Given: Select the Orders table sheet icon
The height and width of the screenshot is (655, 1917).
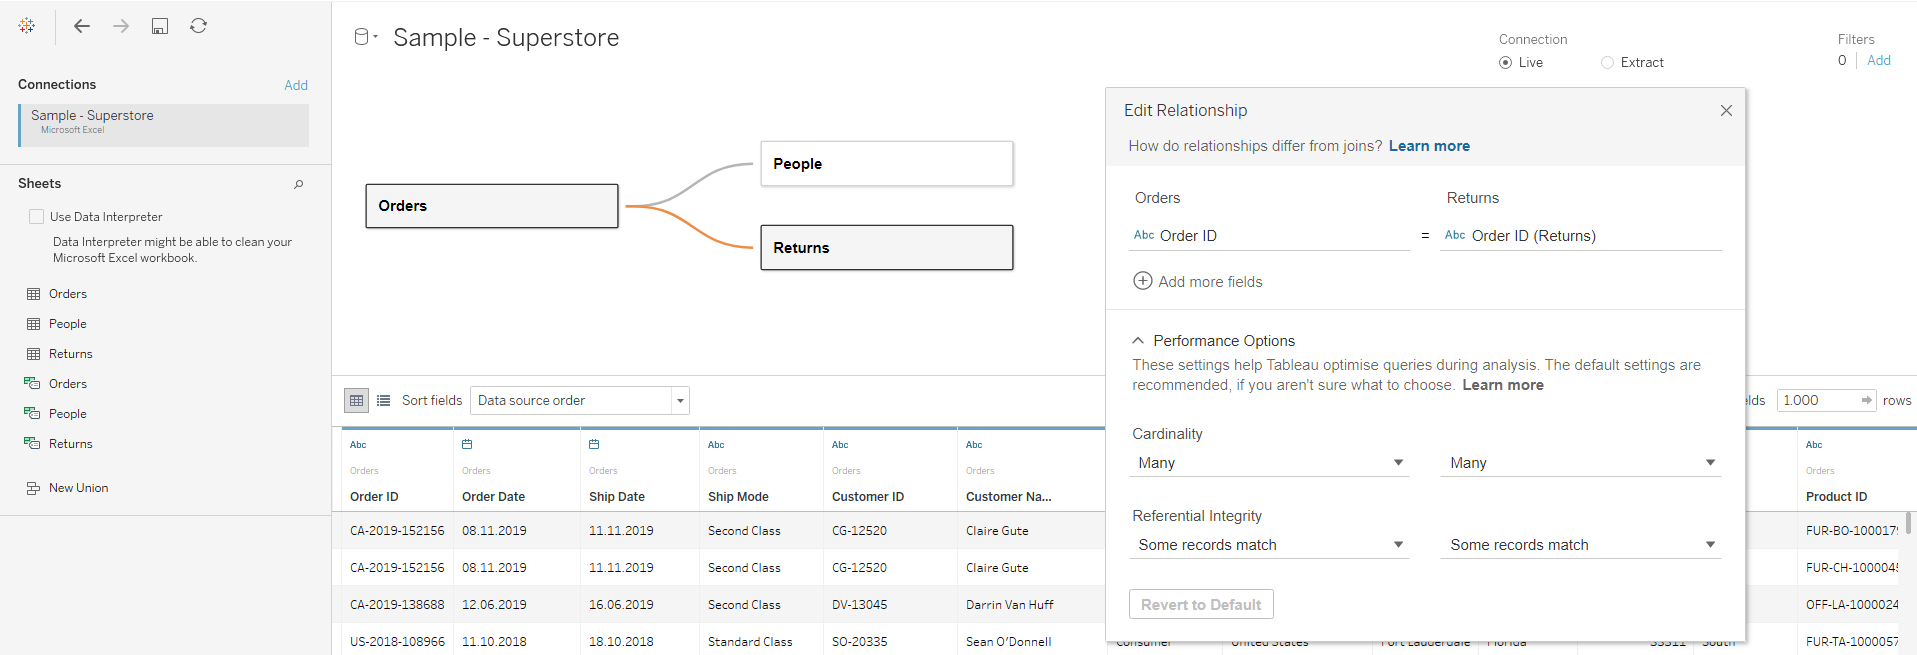Looking at the screenshot, I should (34, 294).
